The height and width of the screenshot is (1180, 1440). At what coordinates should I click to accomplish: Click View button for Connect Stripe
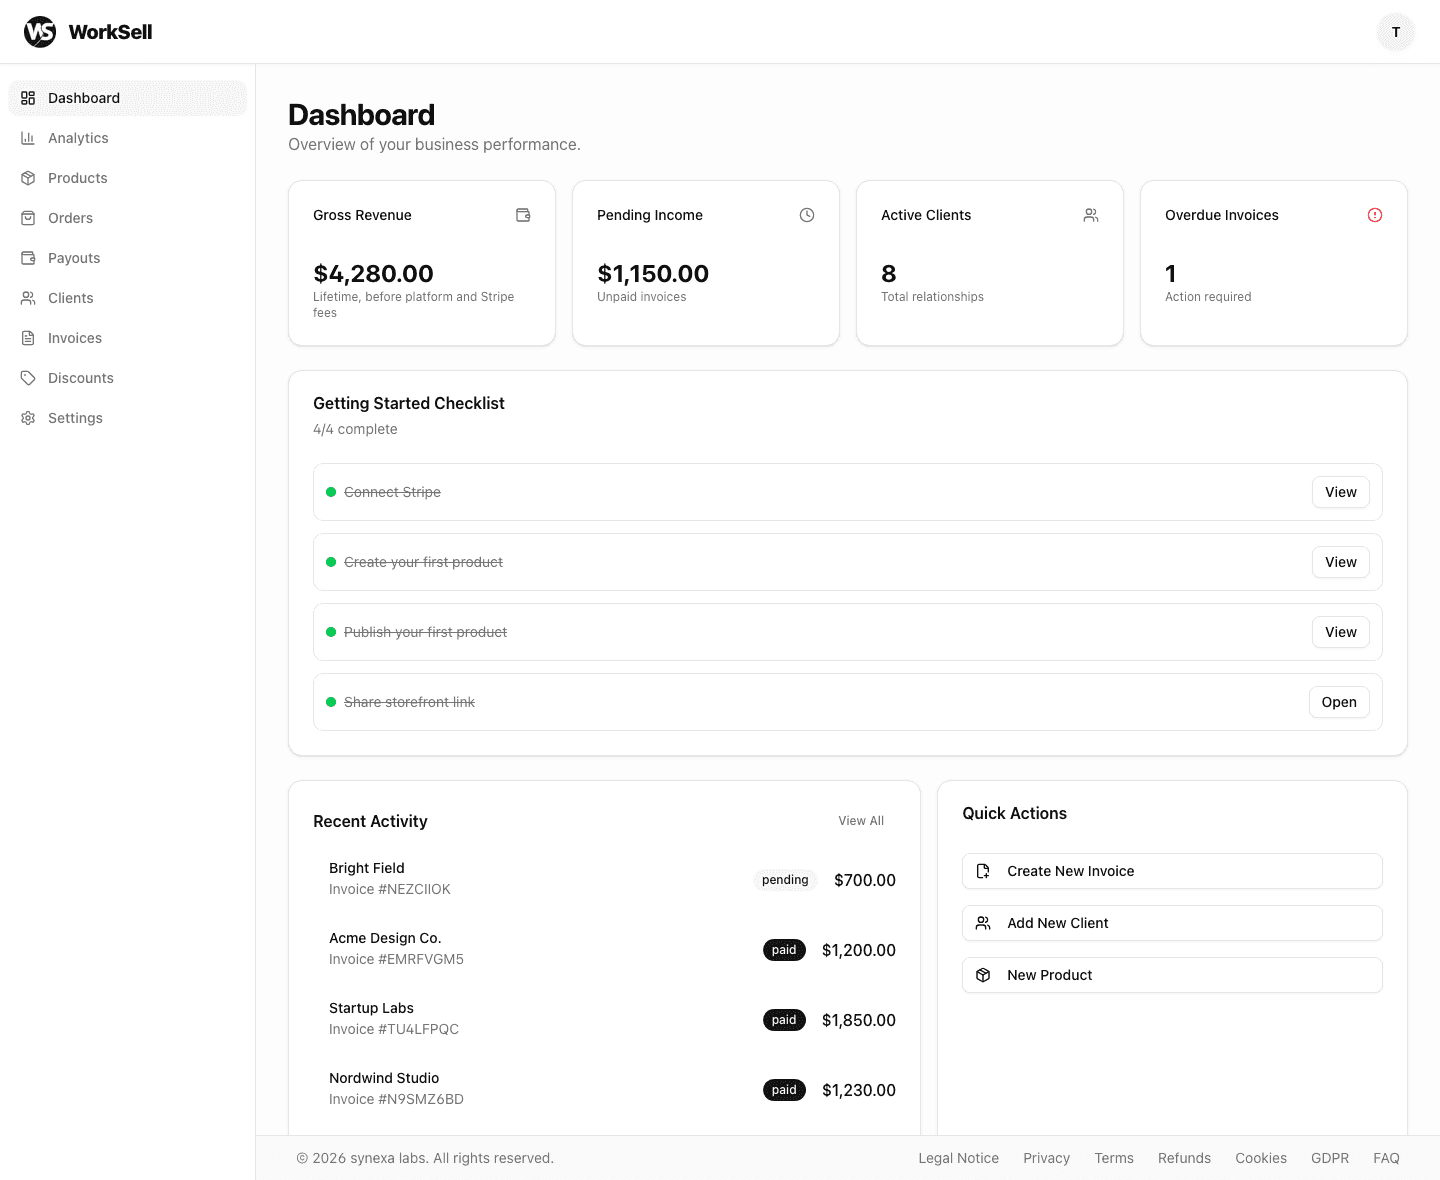[x=1341, y=492]
